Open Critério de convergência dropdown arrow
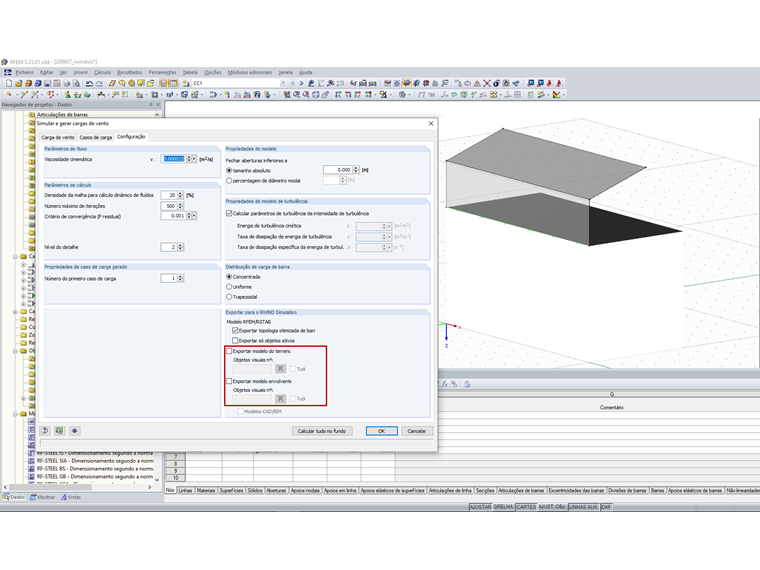The width and height of the screenshot is (760, 570). pos(194,216)
